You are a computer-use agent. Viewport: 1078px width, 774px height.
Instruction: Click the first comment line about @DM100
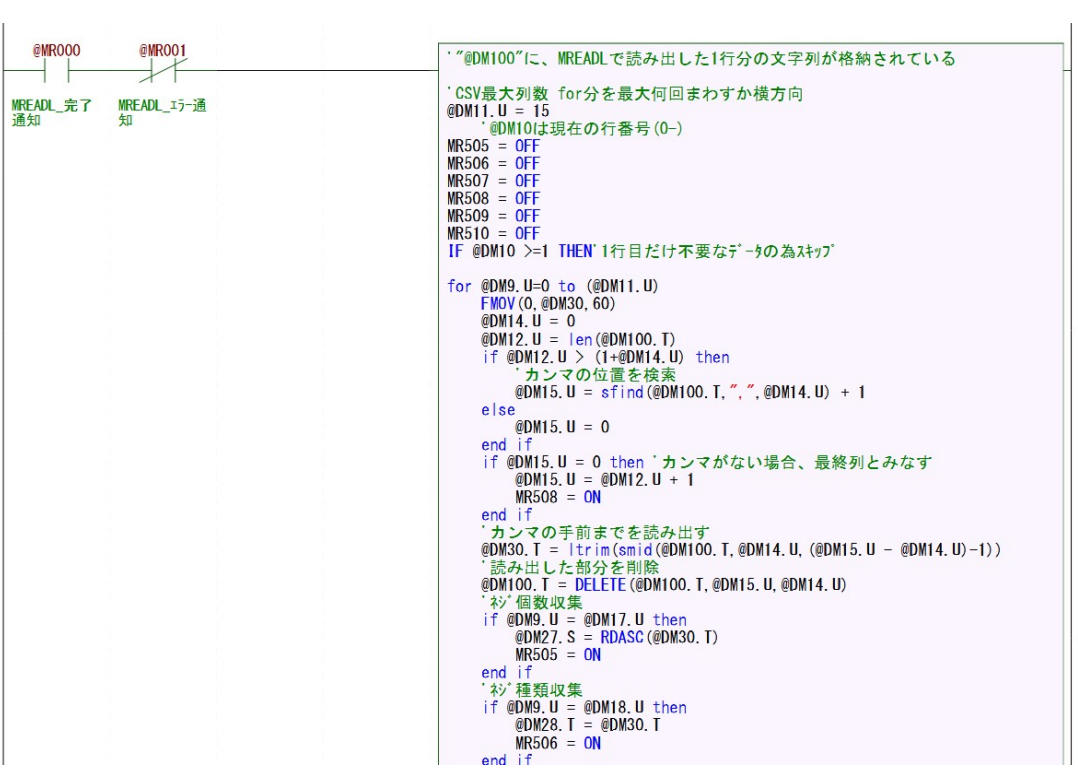click(x=700, y=59)
